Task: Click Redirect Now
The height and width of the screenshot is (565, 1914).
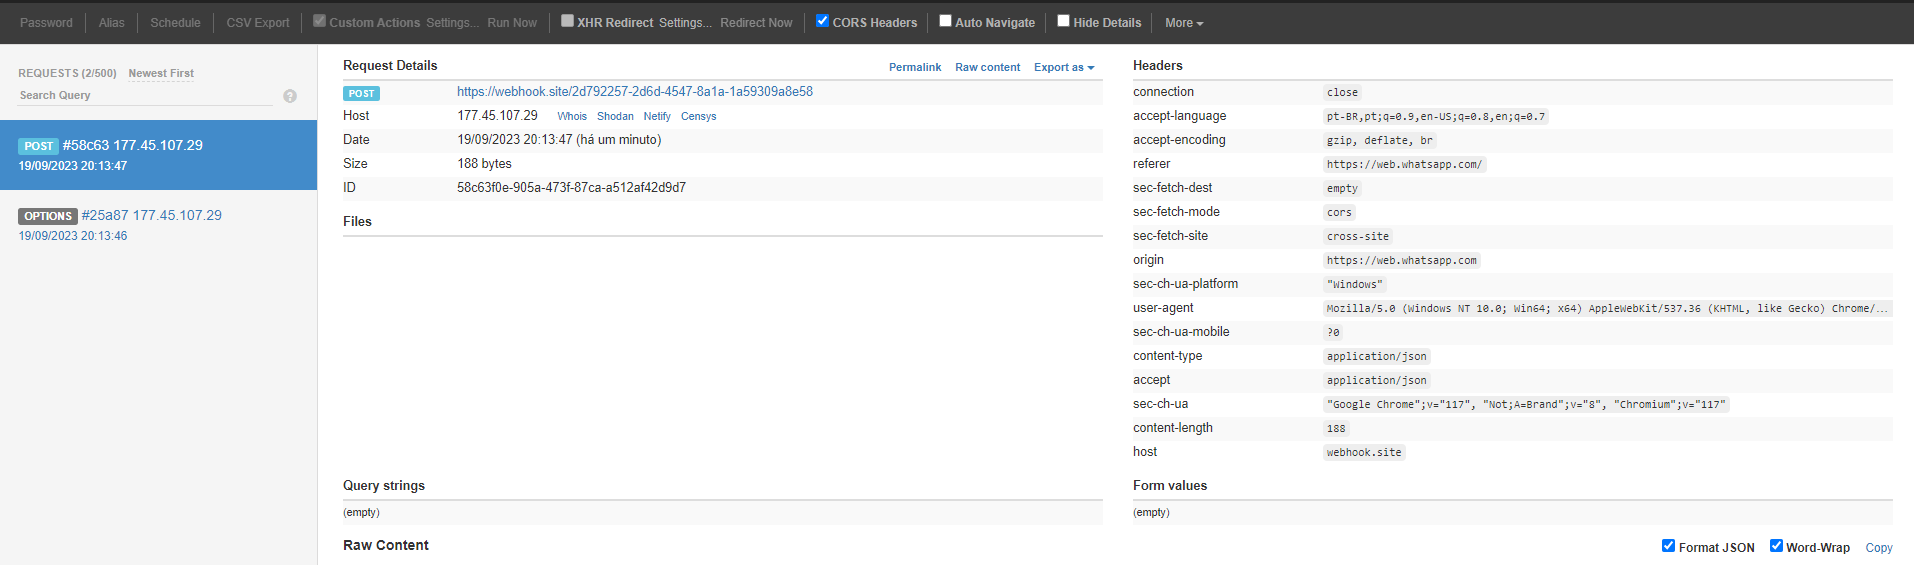Action: click(756, 23)
